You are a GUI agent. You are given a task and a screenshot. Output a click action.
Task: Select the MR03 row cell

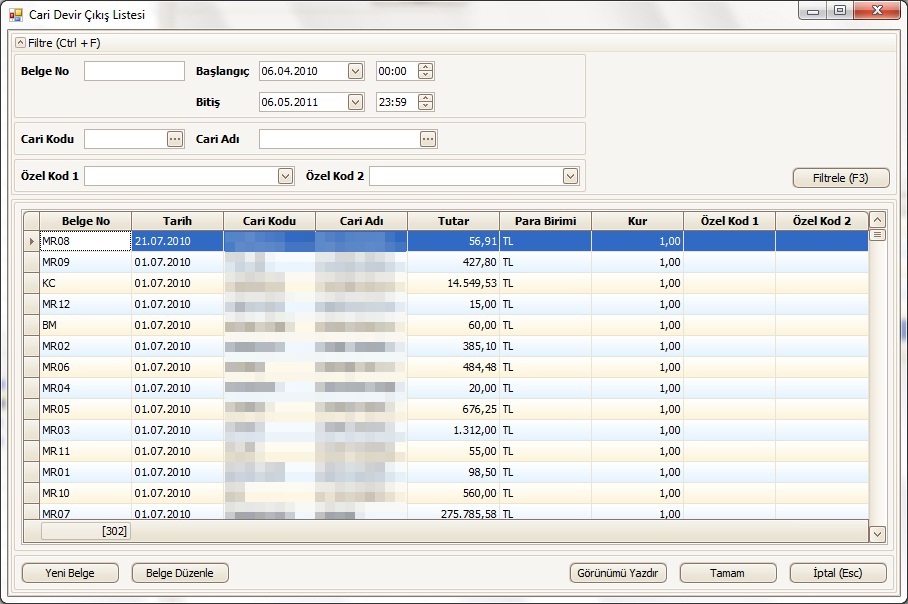pos(86,430)
